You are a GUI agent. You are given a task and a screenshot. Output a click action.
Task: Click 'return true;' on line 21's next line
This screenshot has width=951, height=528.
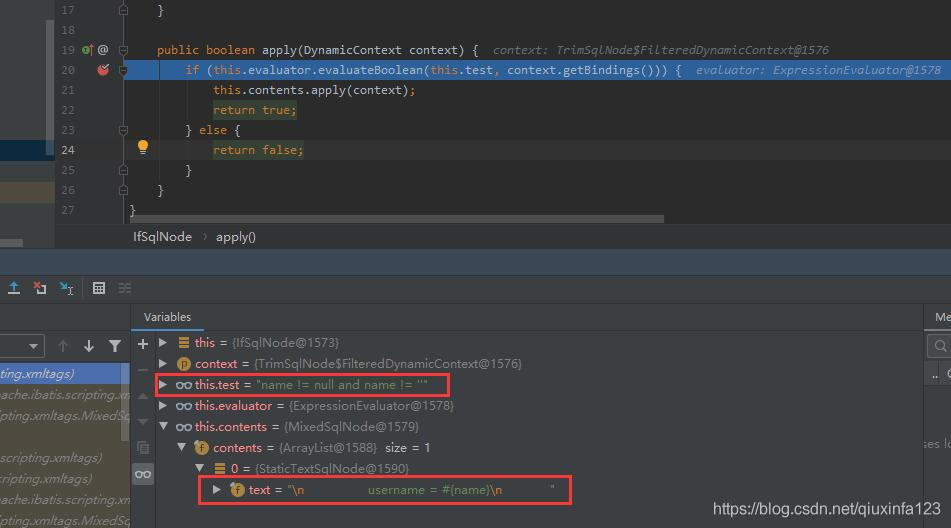(255, 110)
